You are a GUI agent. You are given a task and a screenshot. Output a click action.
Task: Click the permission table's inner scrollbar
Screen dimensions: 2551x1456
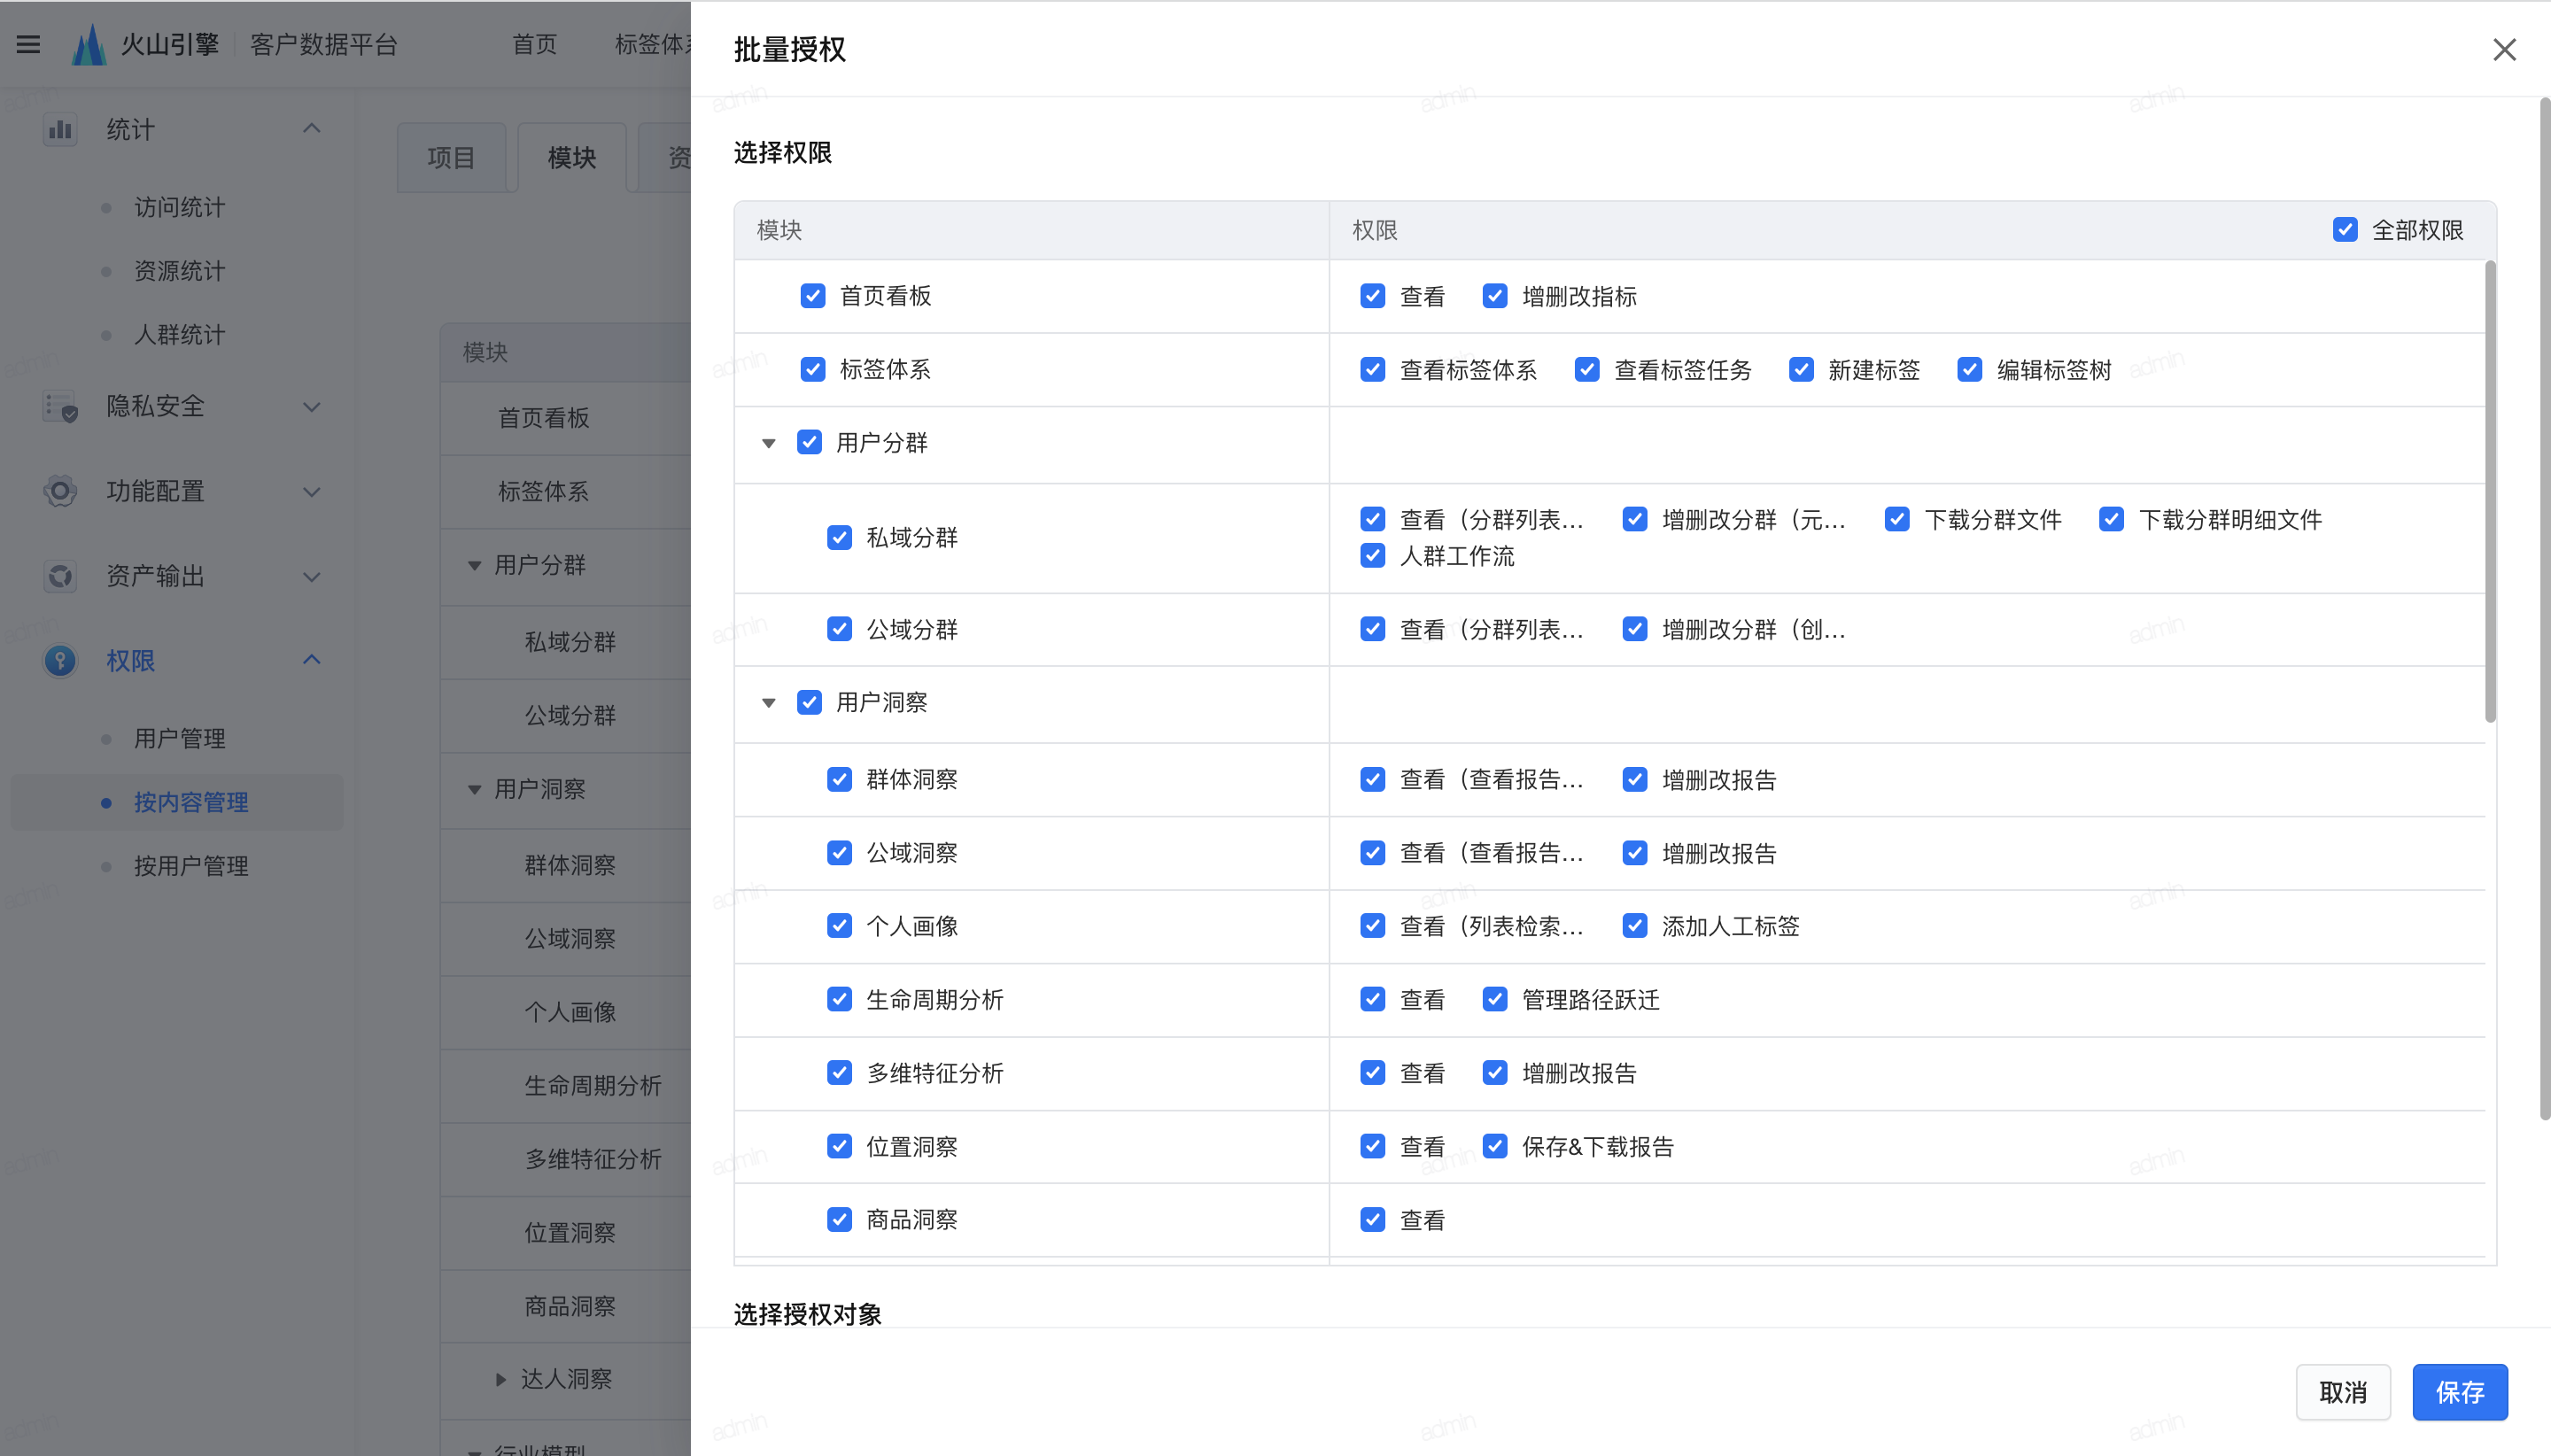coord(2490,491)
